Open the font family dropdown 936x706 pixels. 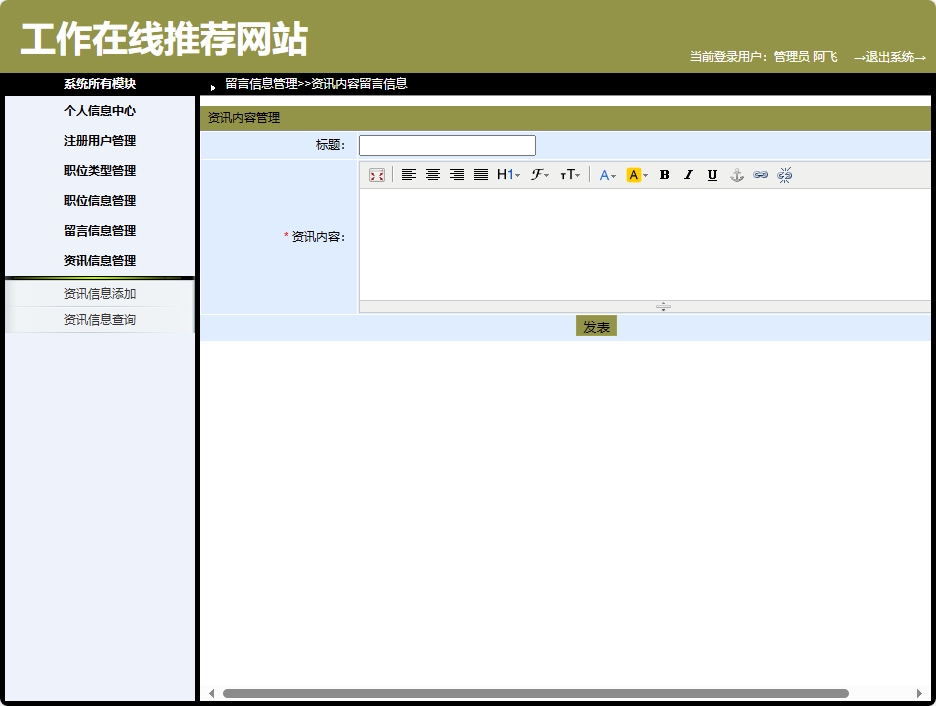[539, 175]
